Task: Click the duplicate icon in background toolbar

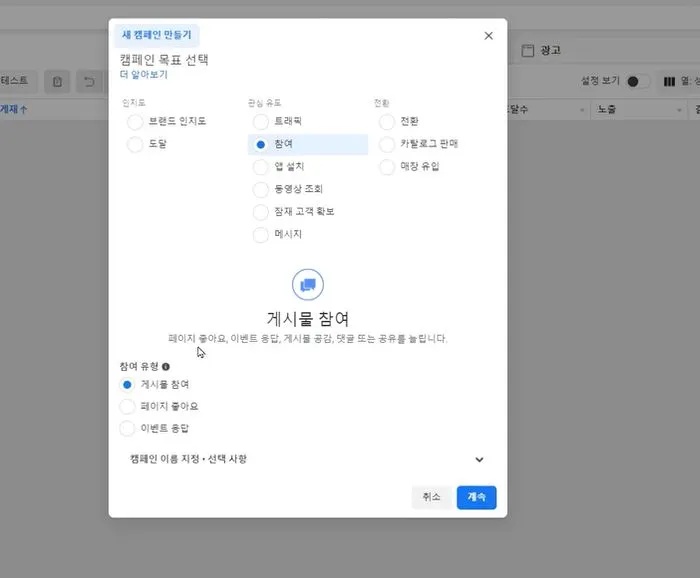Action: (x=57, y=82)
